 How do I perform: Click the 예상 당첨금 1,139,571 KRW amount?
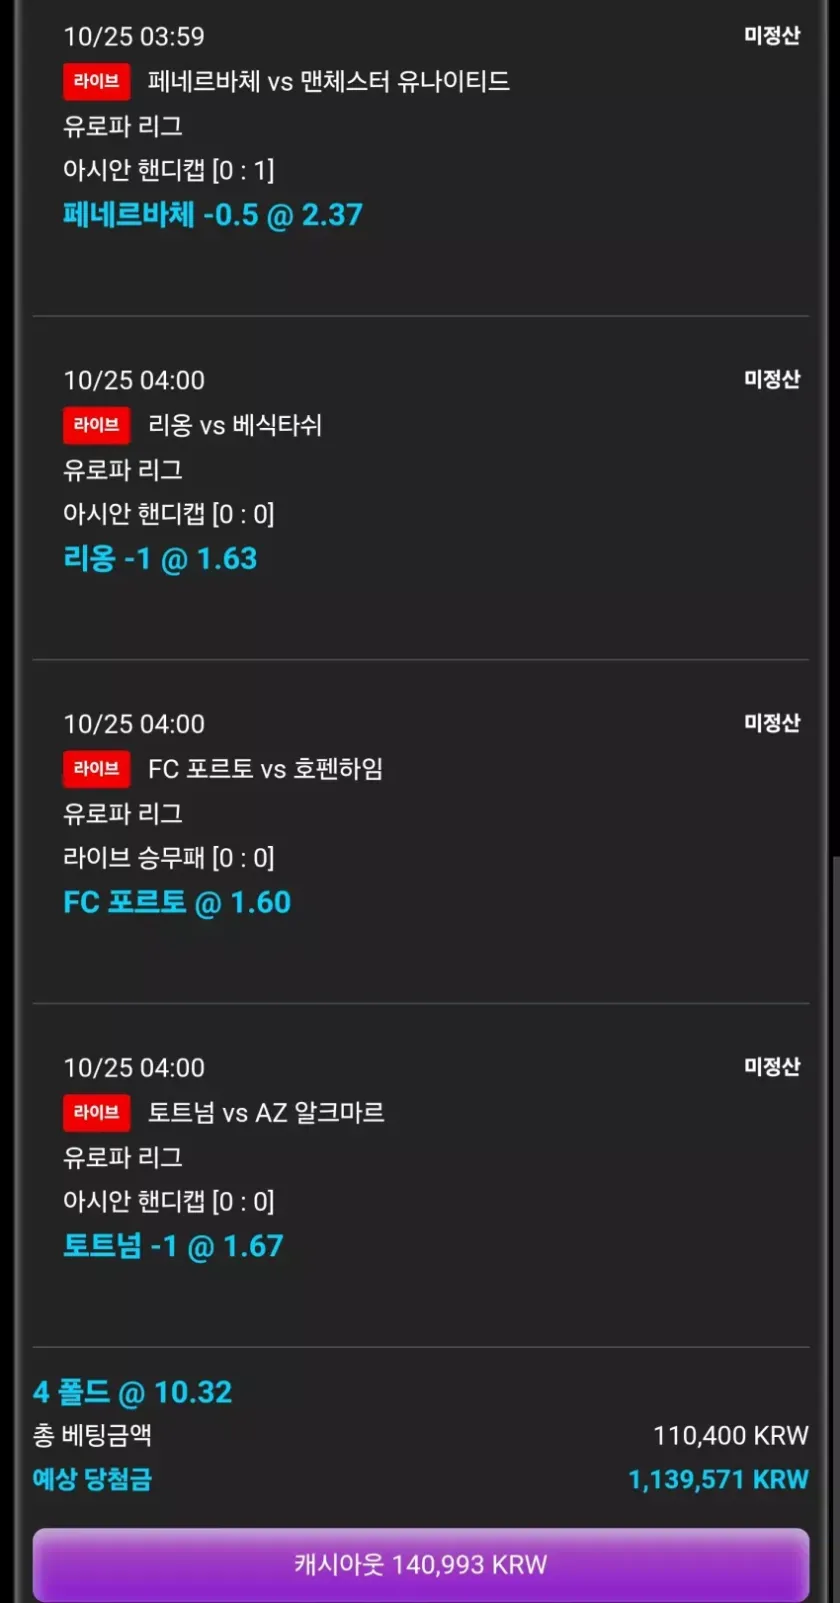pos(717,1480)
